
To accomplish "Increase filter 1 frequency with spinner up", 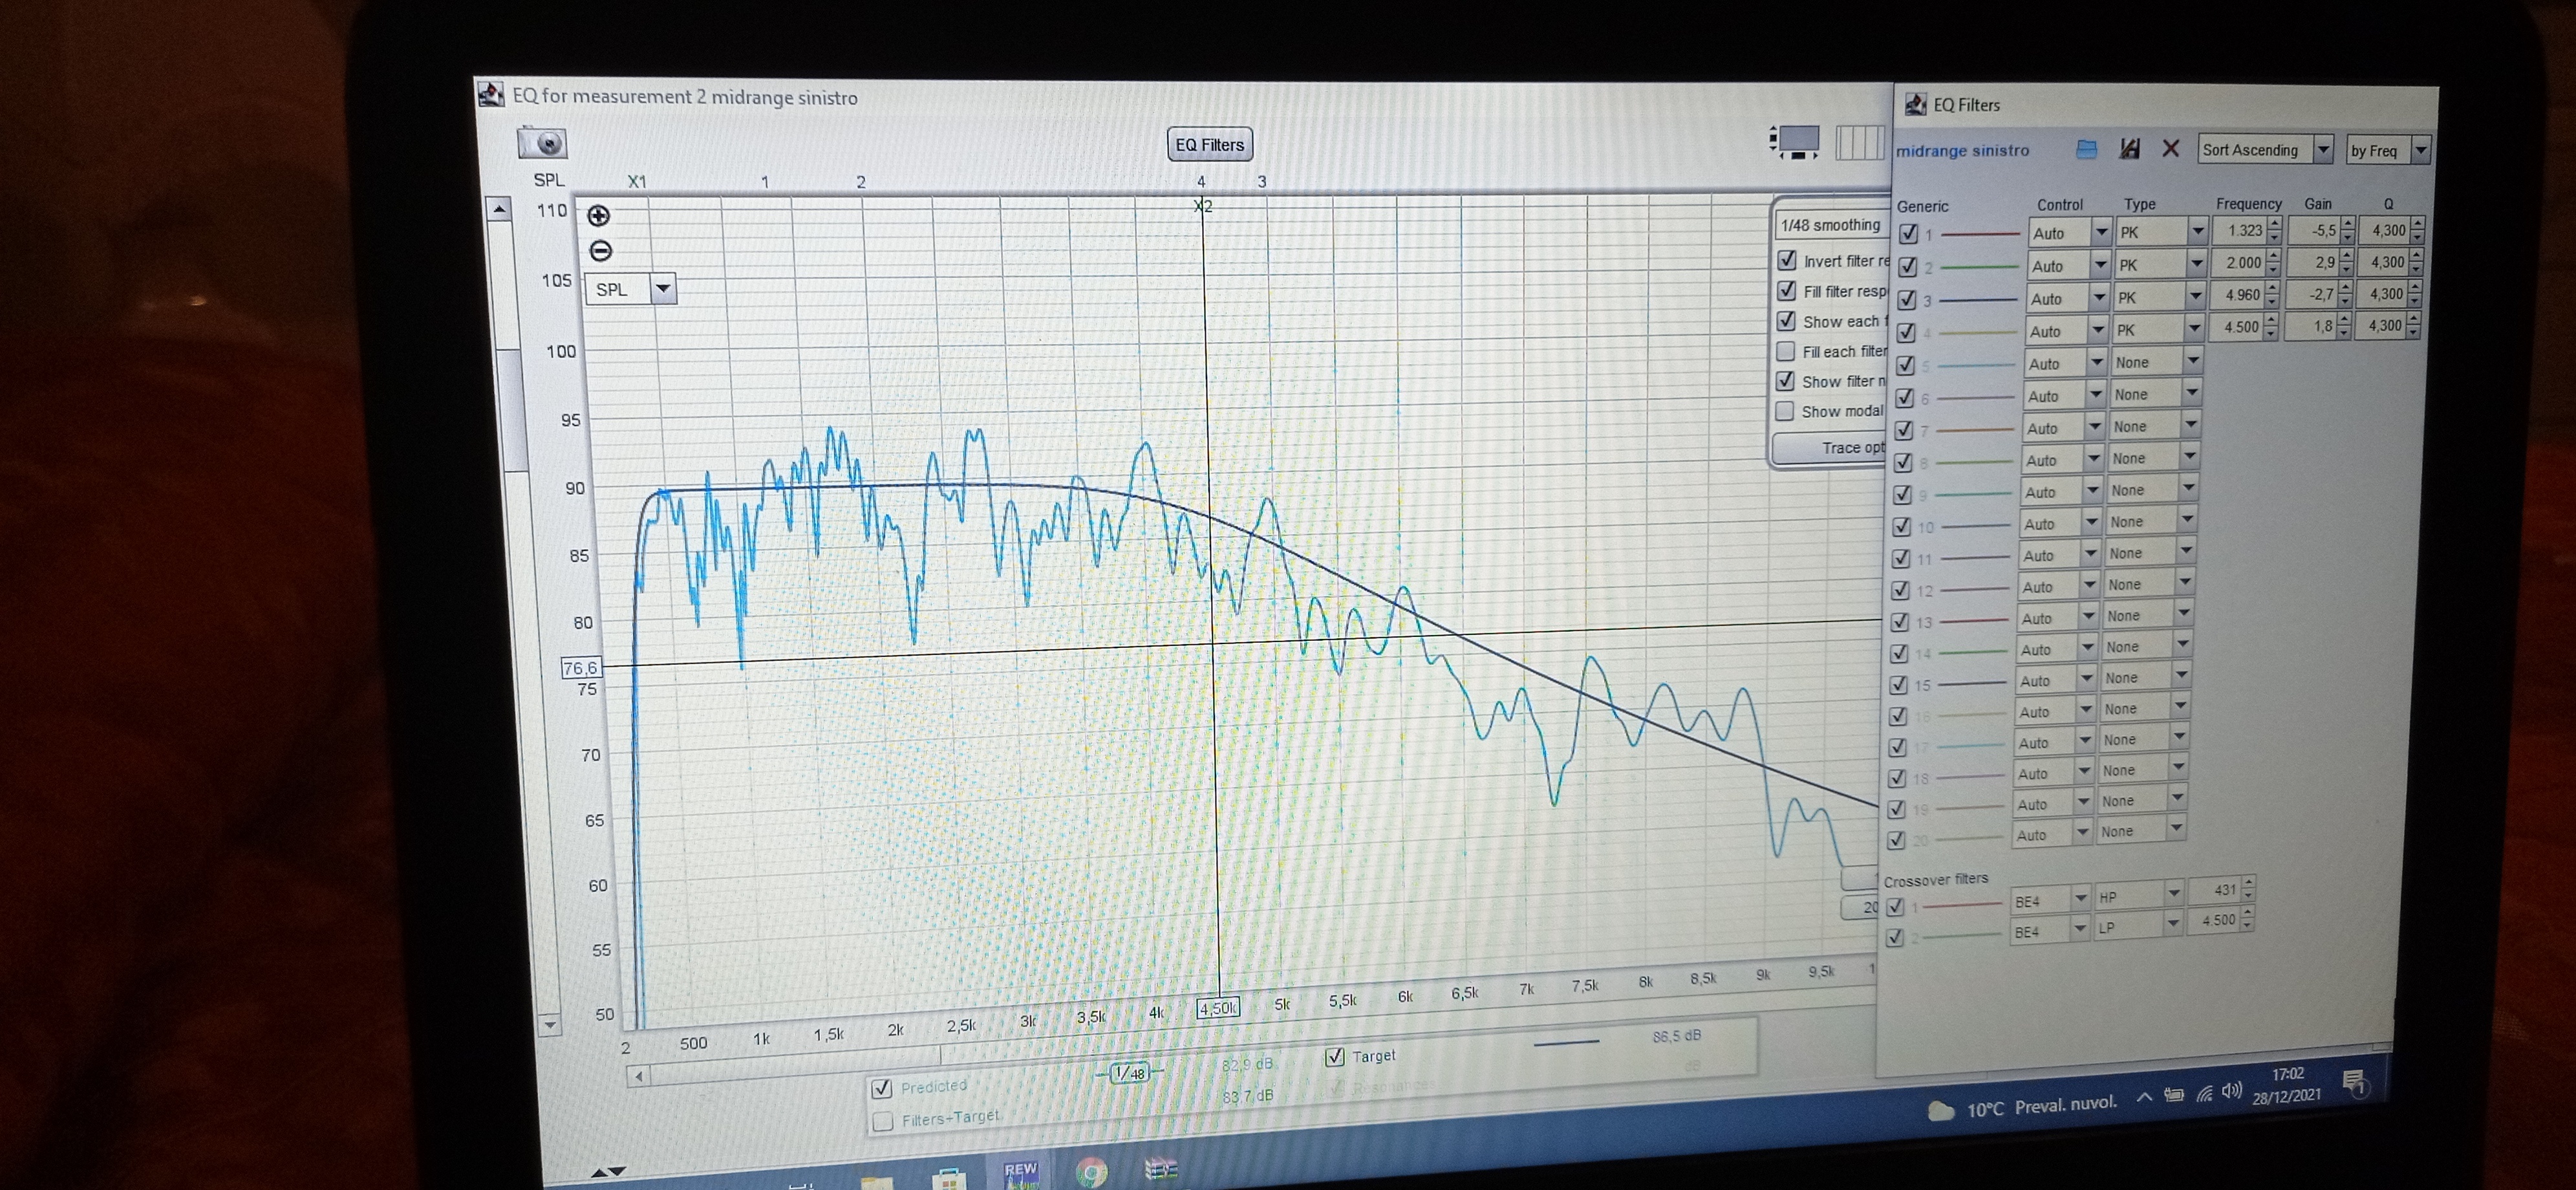I will (2275, 224).
